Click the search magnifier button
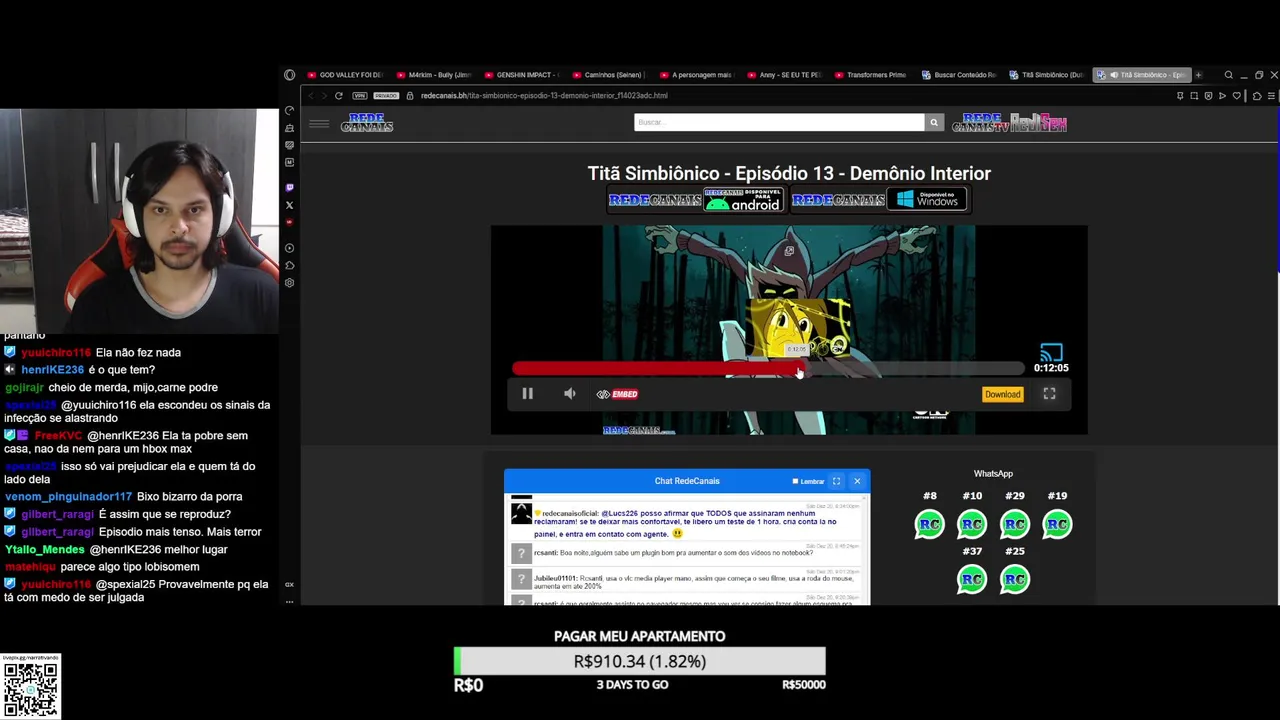This screenshot has width=1280, height=720. (x=934, y=122)
